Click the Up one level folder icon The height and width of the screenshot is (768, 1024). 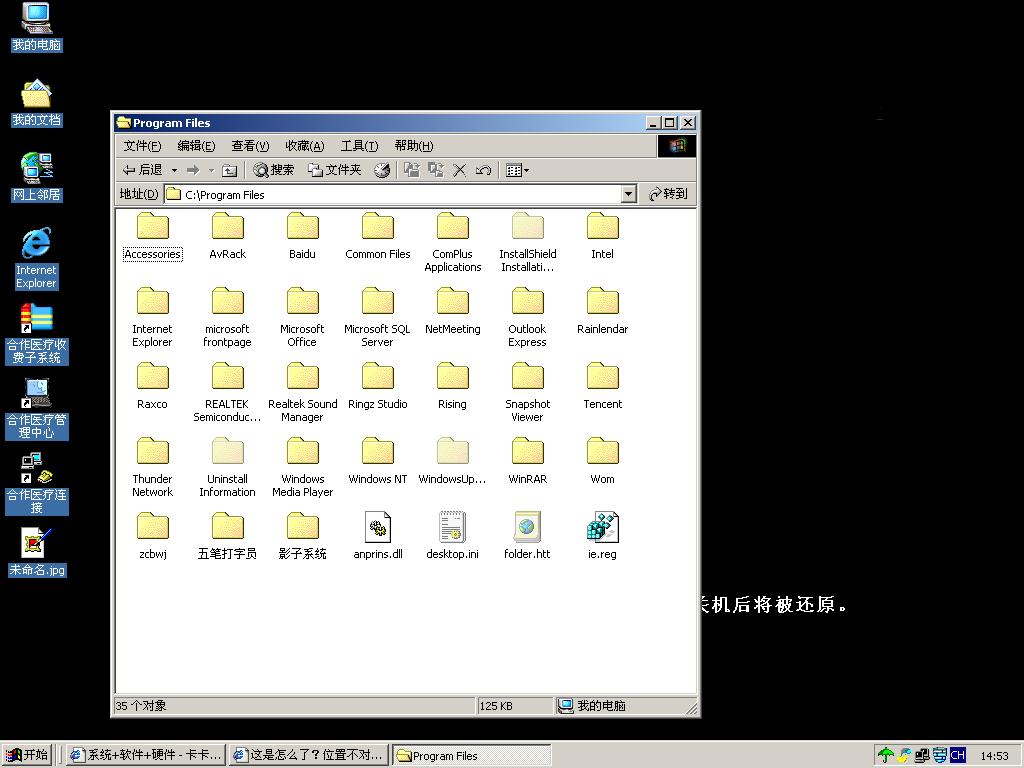point(229,170)
